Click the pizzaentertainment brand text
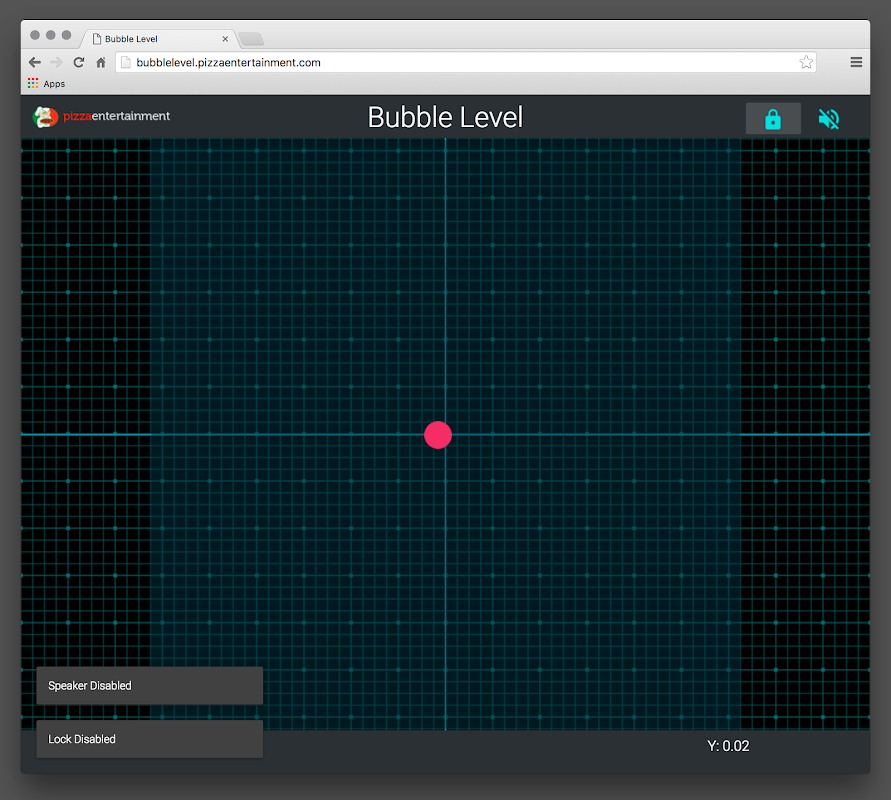The image size is (891, 800). pos(116,116)
